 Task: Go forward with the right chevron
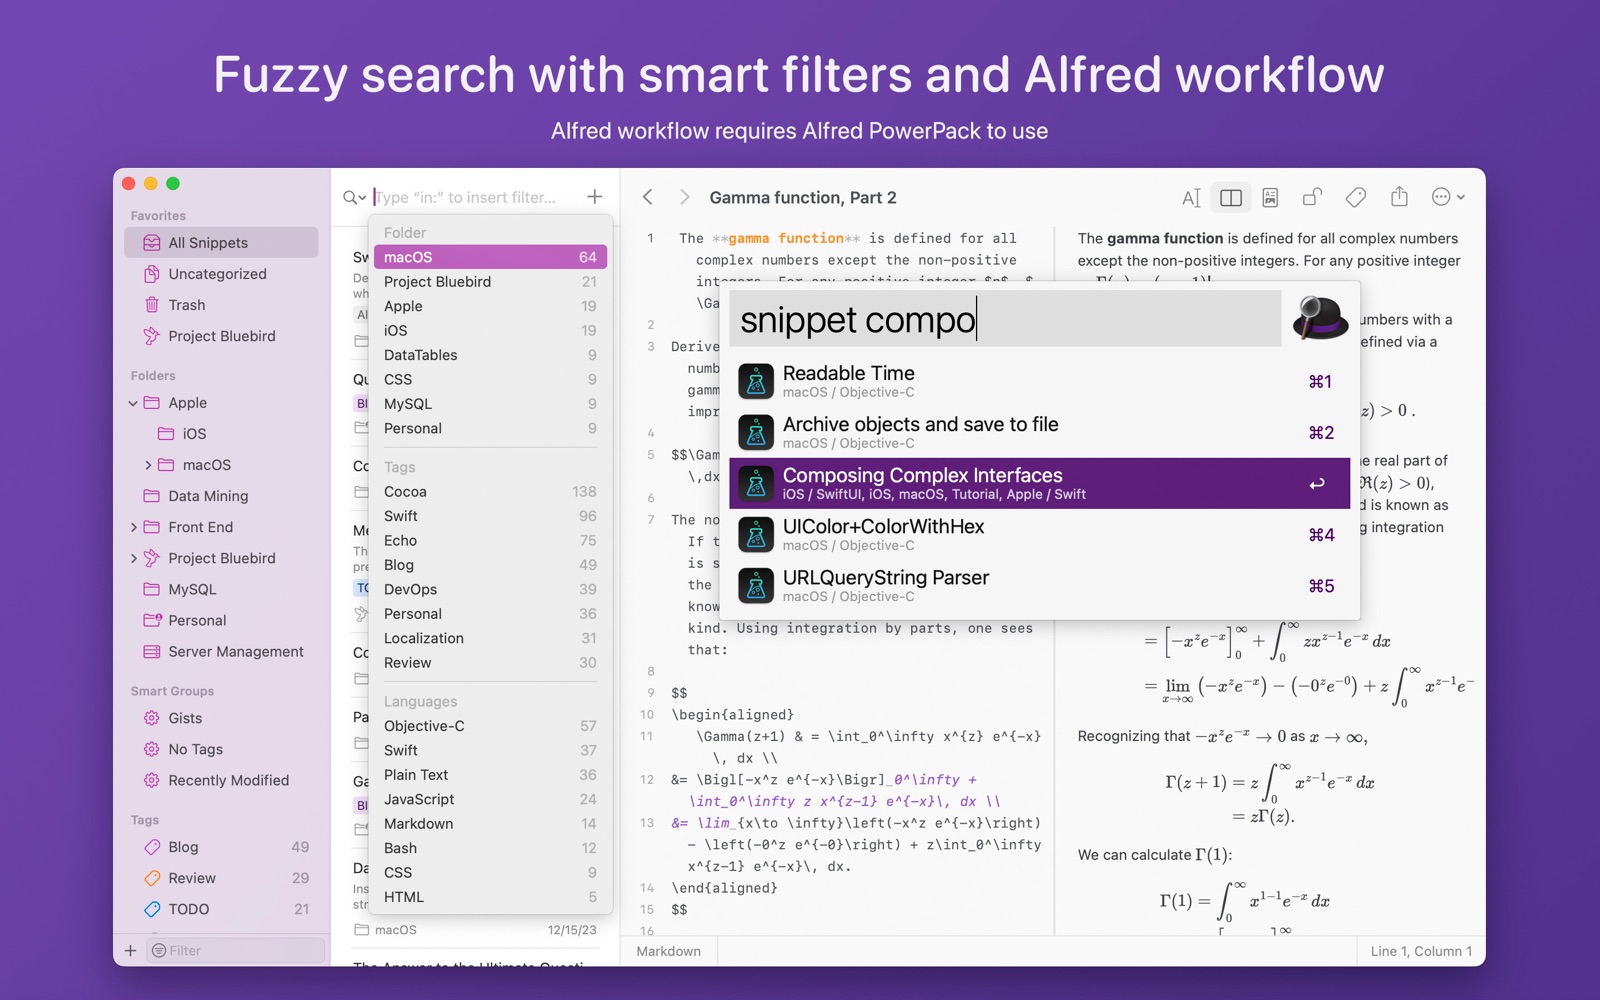coord(684,197)
